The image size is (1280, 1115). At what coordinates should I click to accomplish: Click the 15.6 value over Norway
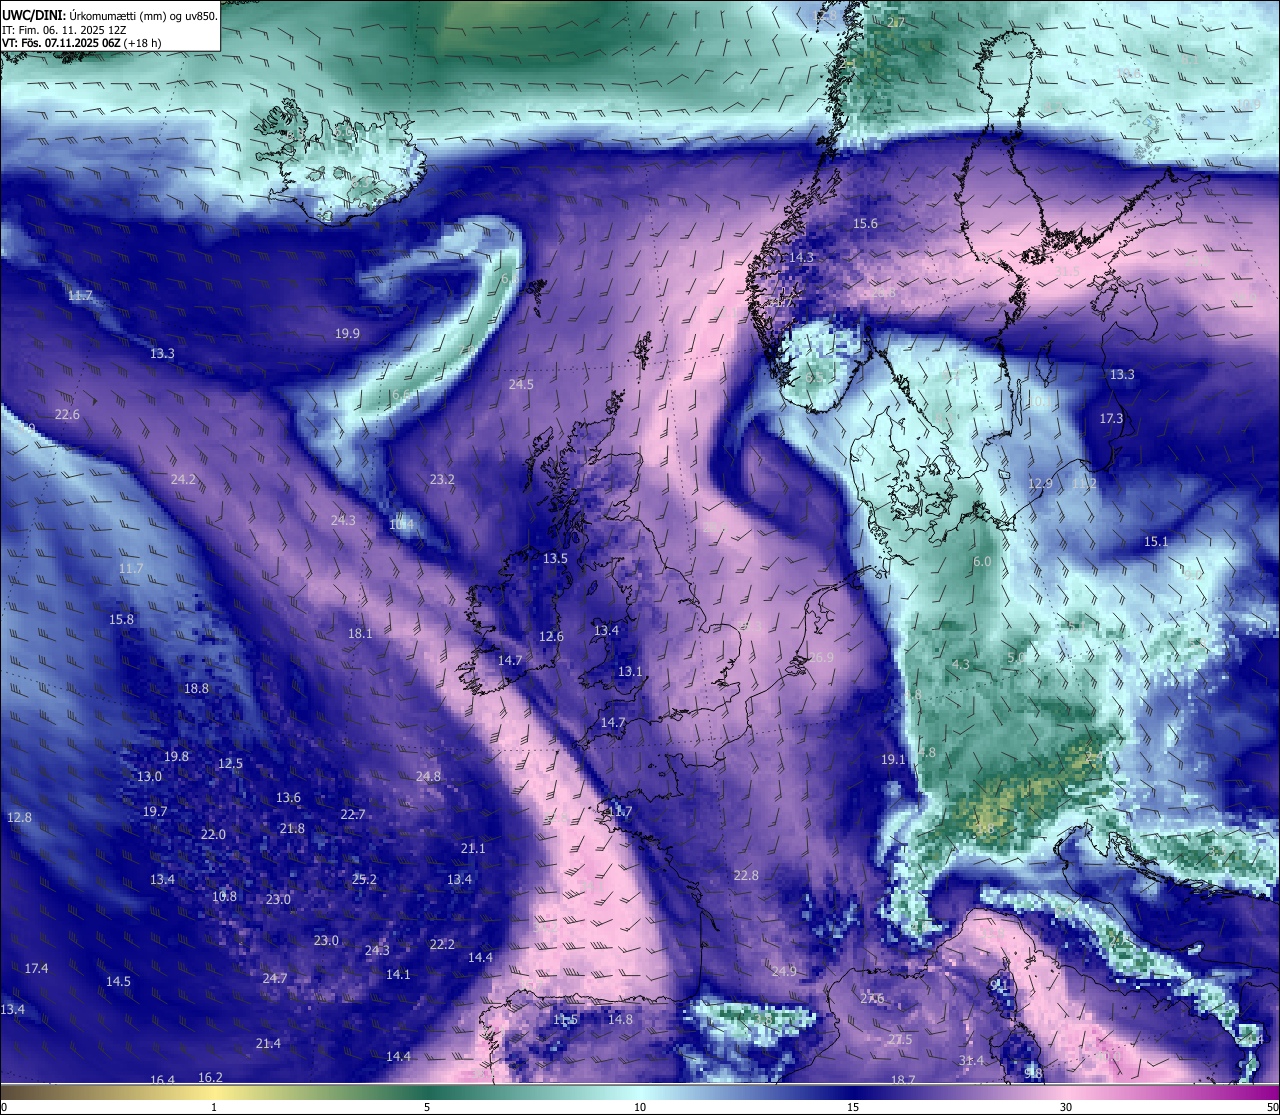click(865, 224)
